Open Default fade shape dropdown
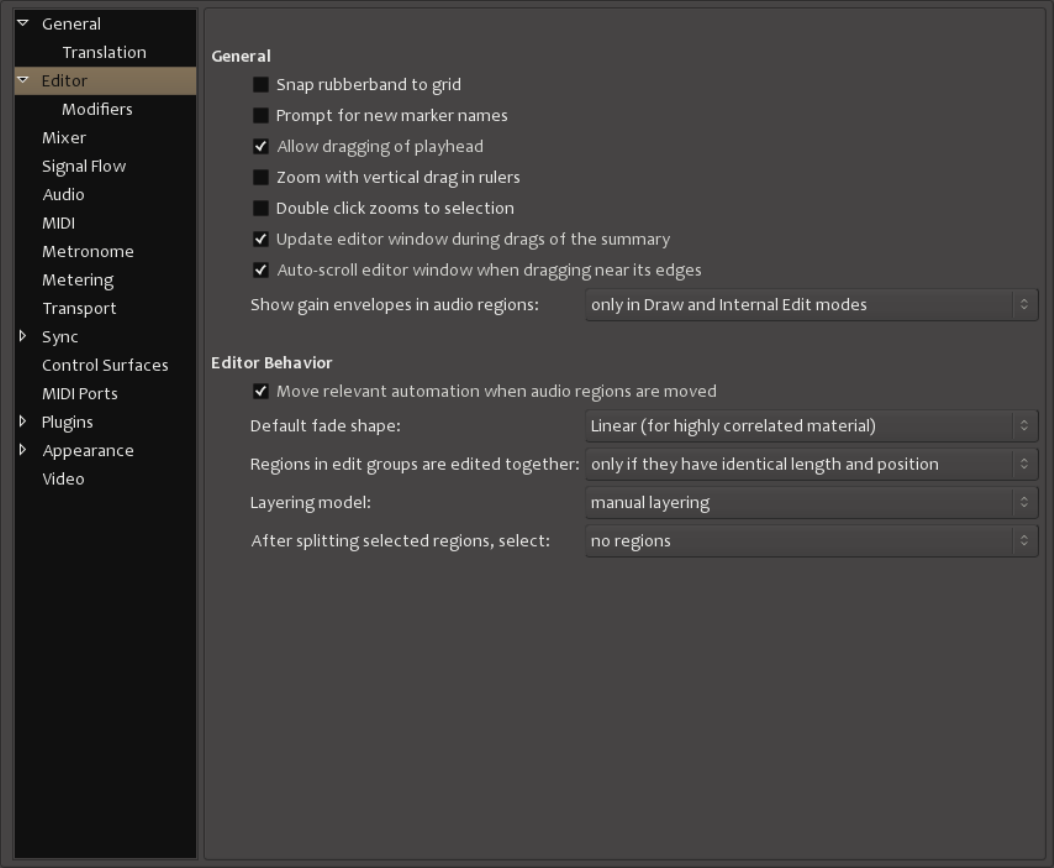Viewport: 1054px width, 868px height. 811,427
